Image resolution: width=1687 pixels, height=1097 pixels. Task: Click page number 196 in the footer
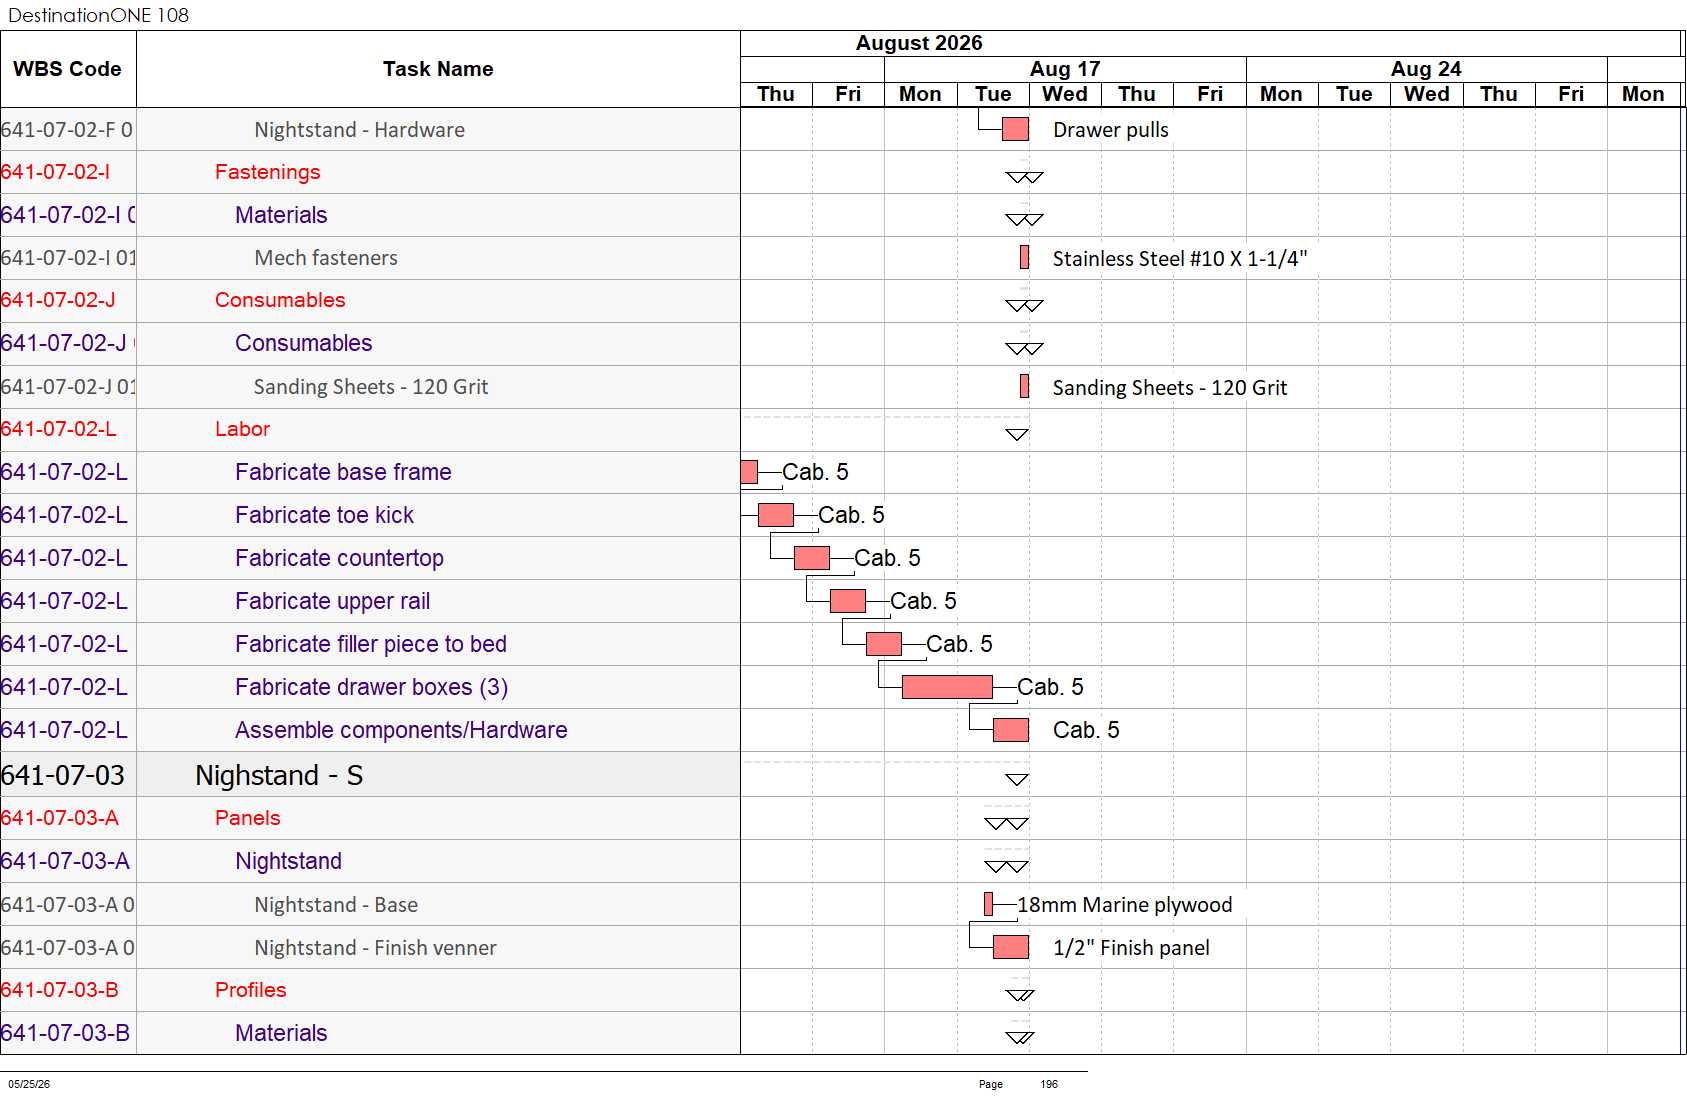click(1049, 1084)
